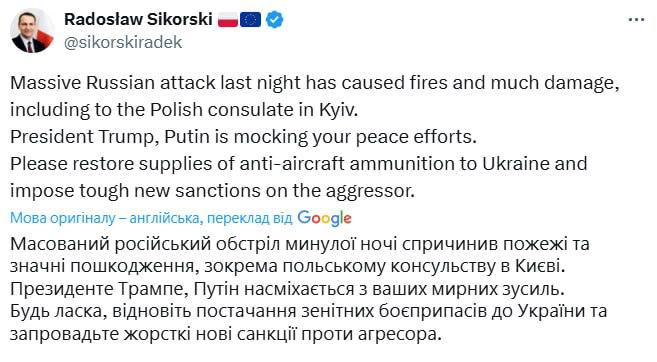Click the EU flag emoji beside the name

[251, 20]
